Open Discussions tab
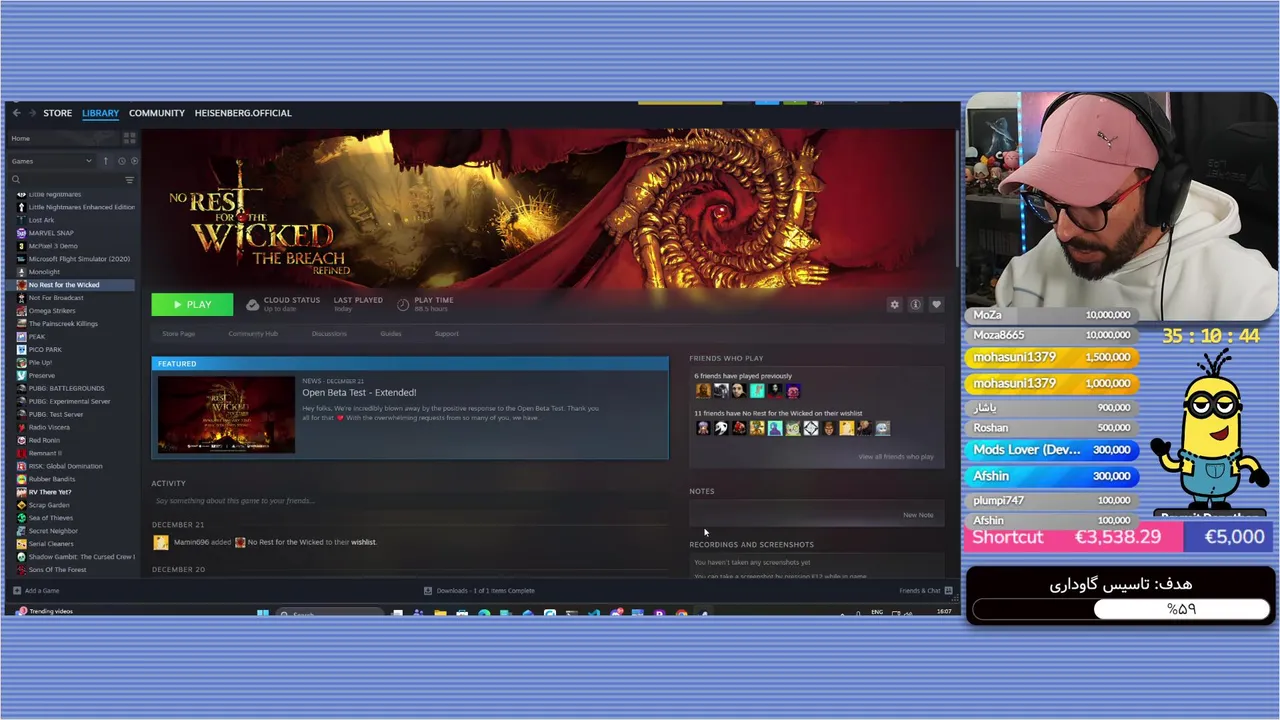Screen dimensions: 1280x720 pos(329,333)
